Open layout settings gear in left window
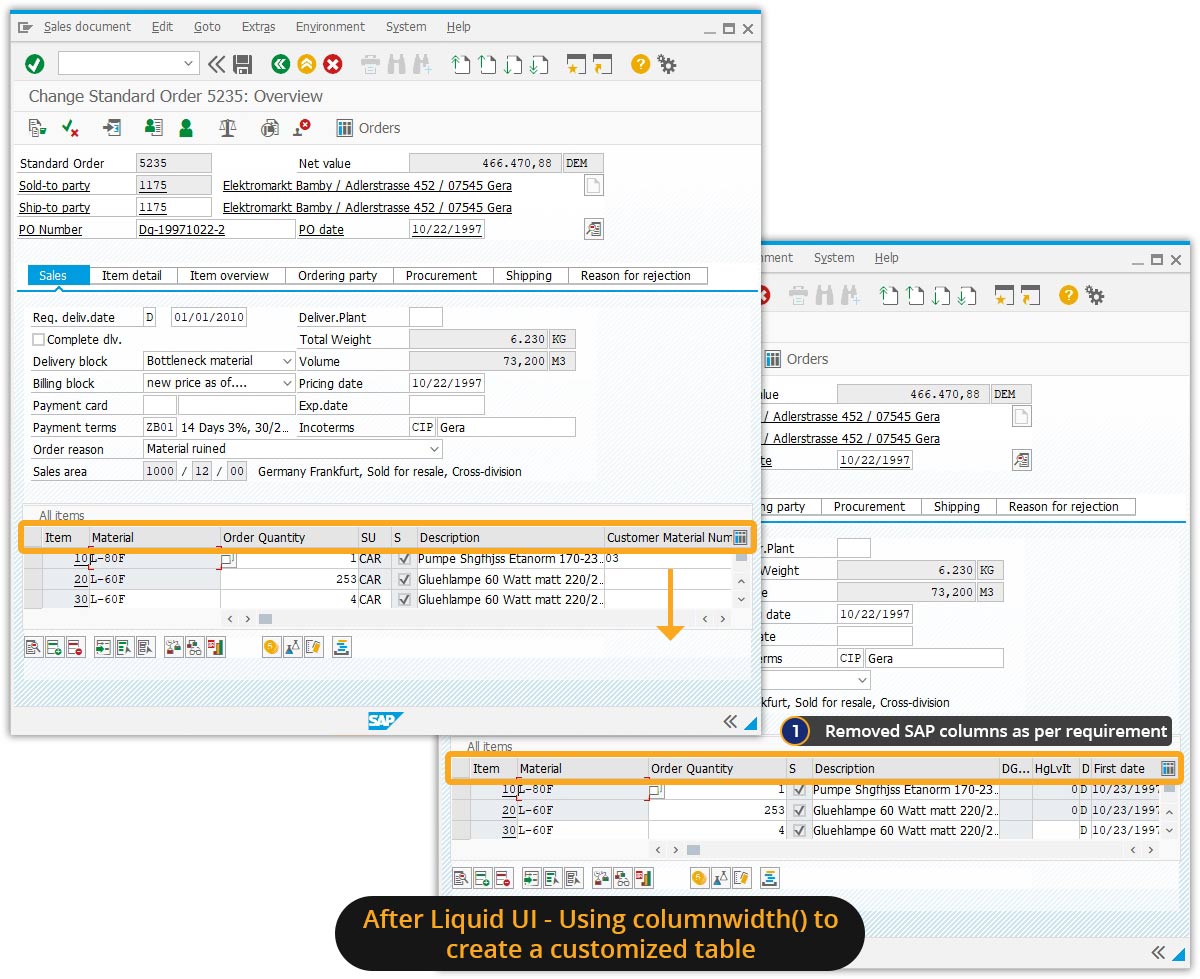The image size is (1200, 979). [x=667, y=65]
